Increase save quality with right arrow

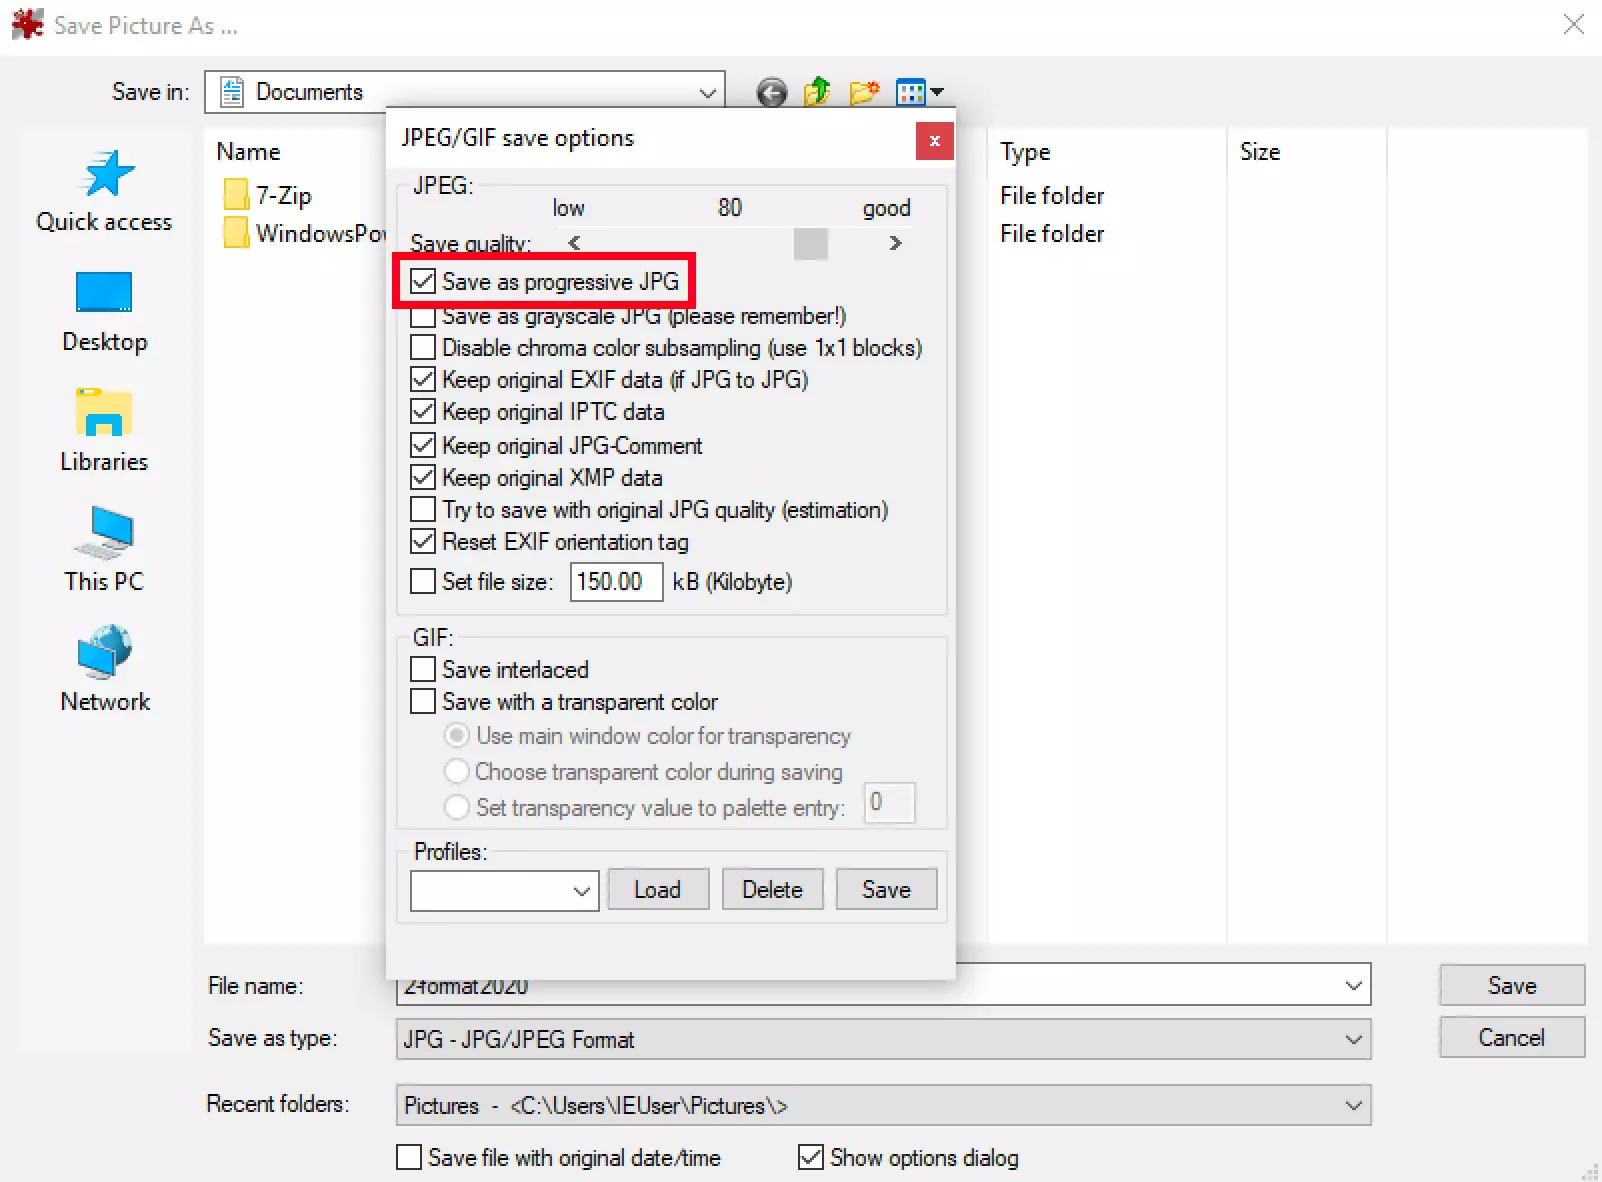[x=895, y=243]
